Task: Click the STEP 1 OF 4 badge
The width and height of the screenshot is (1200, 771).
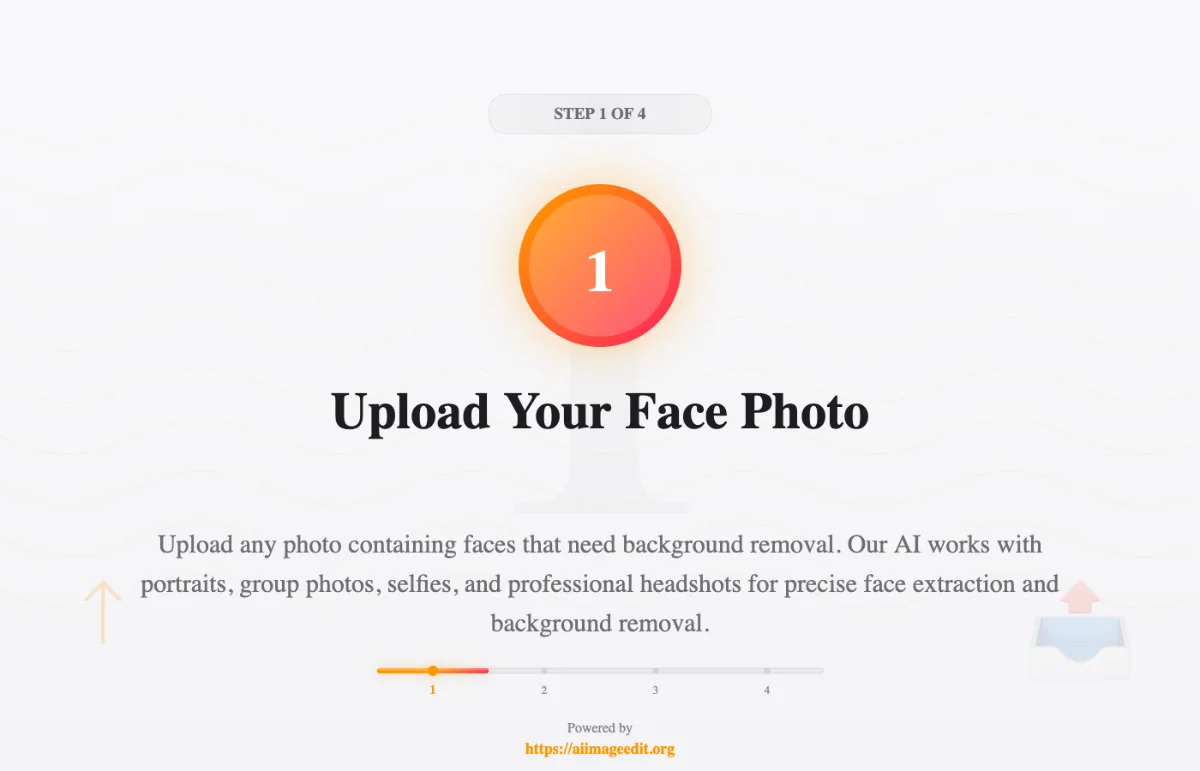Action: [600, 113]
